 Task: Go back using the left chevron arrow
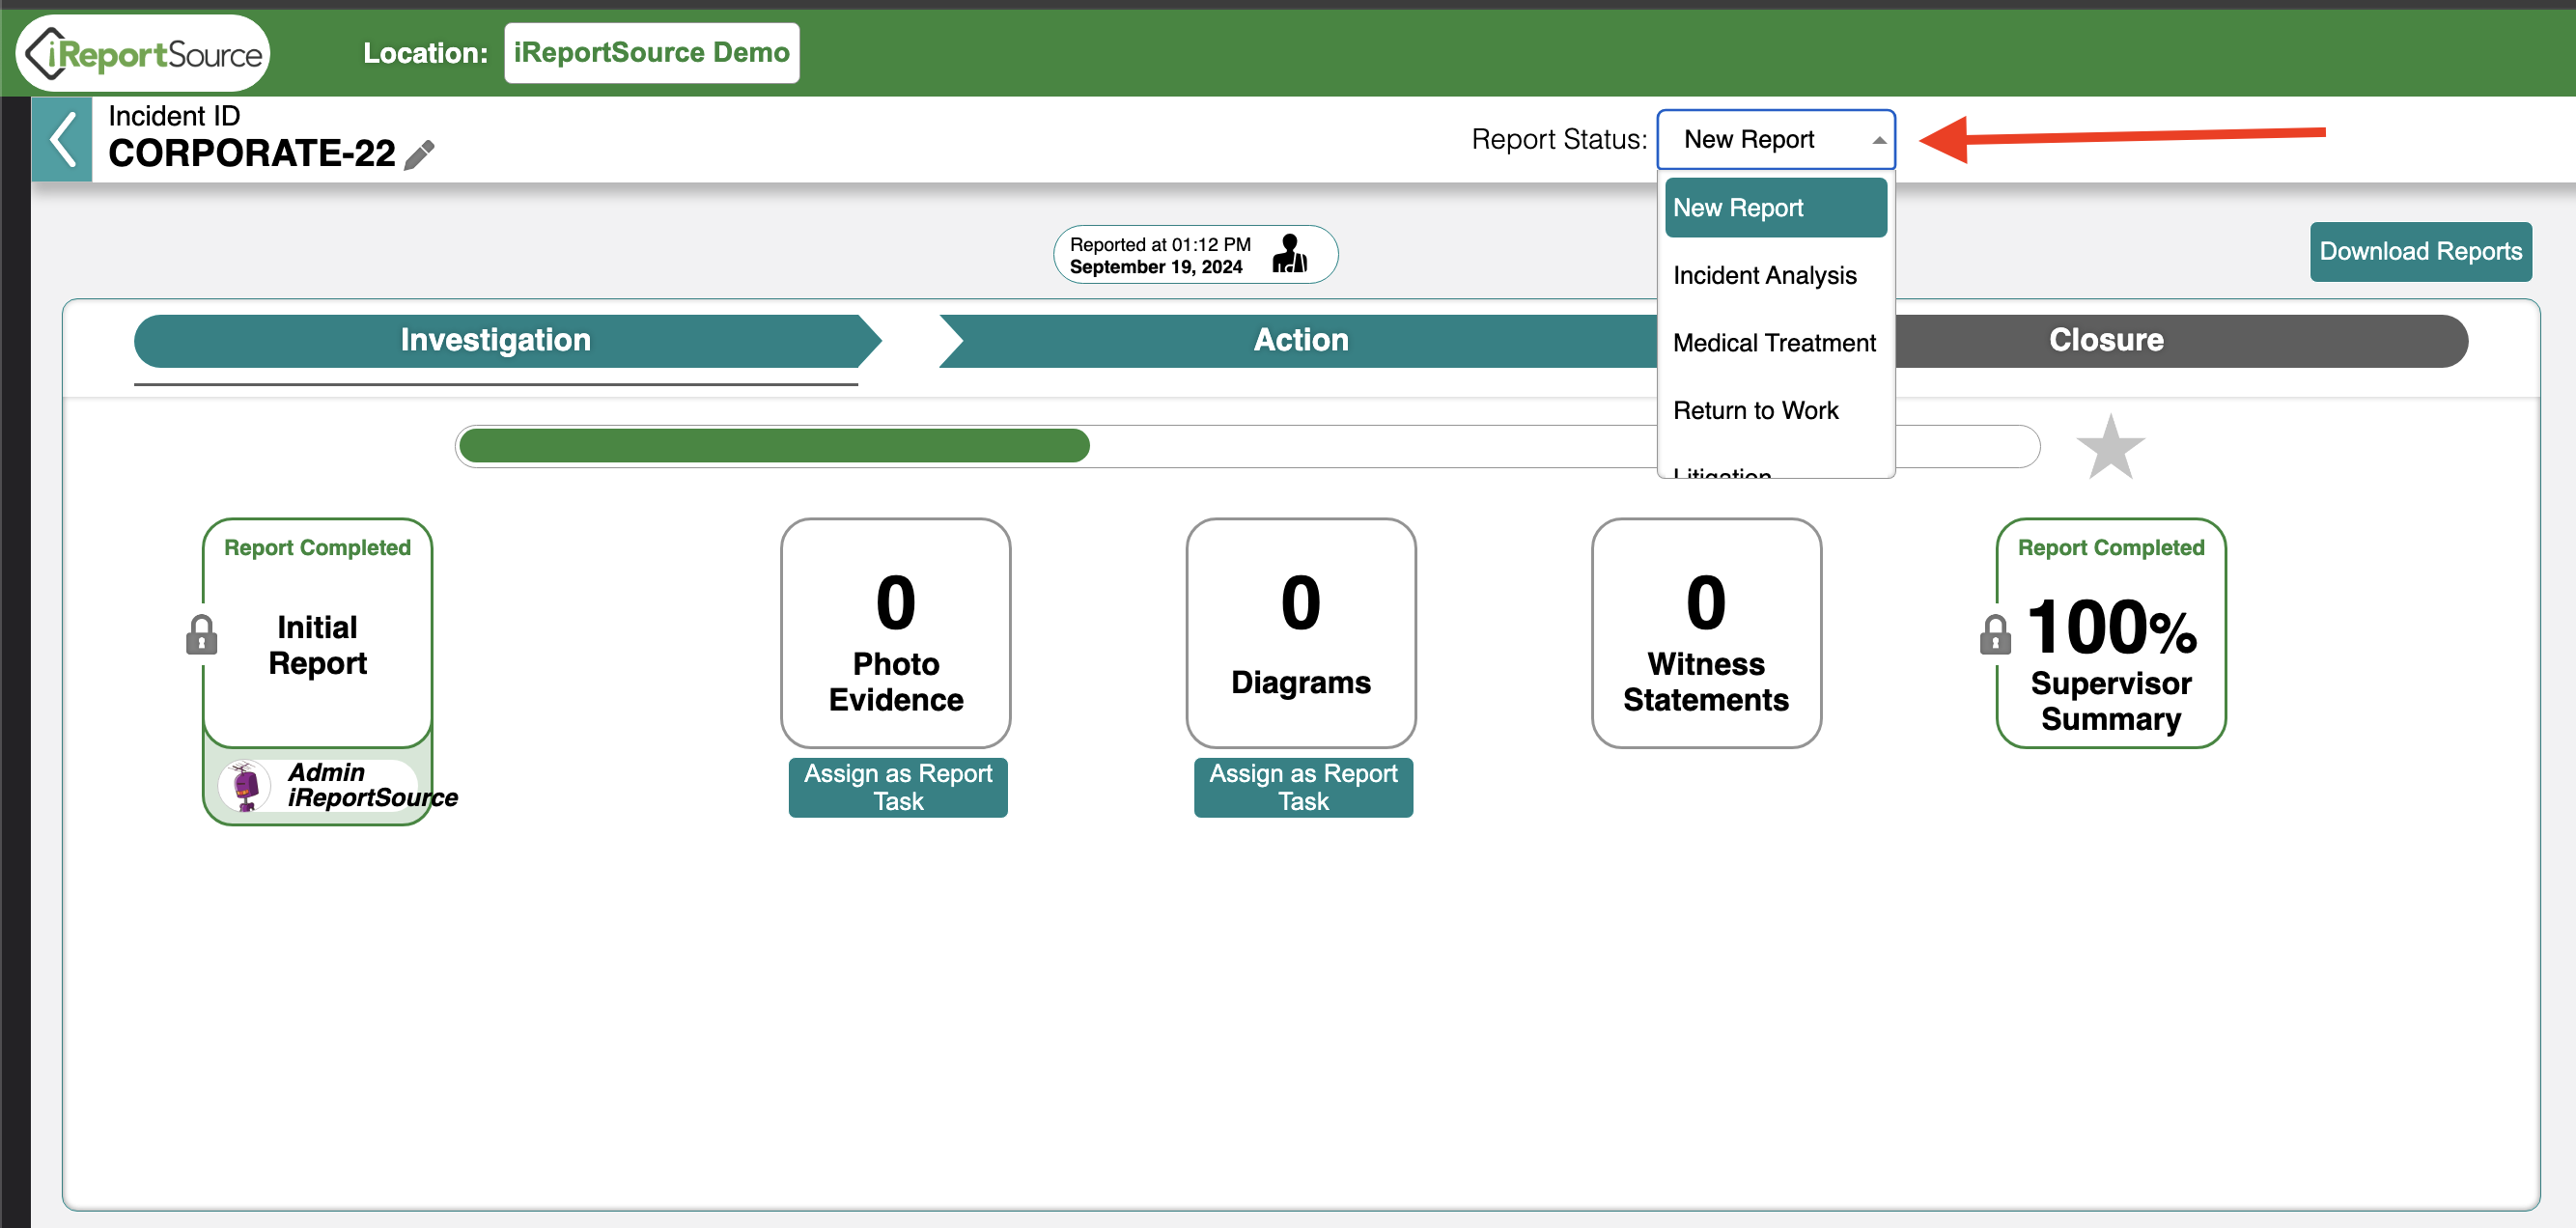coord(62,139)
